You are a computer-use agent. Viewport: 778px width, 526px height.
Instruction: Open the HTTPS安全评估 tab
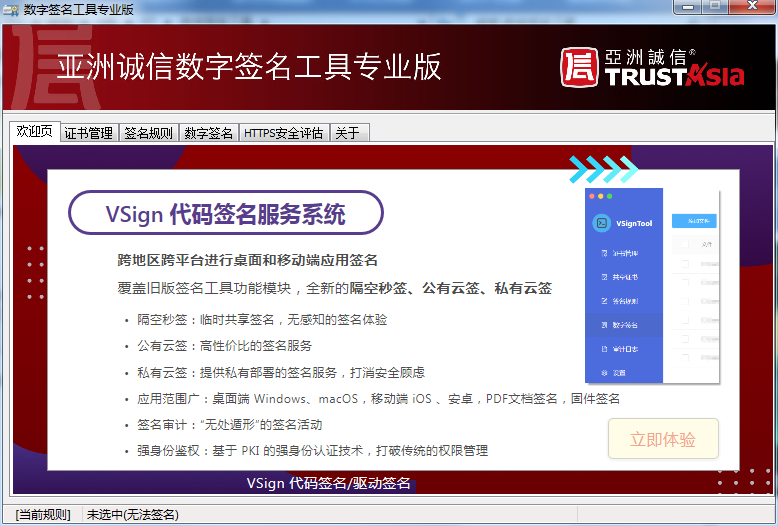pos(284,133)
